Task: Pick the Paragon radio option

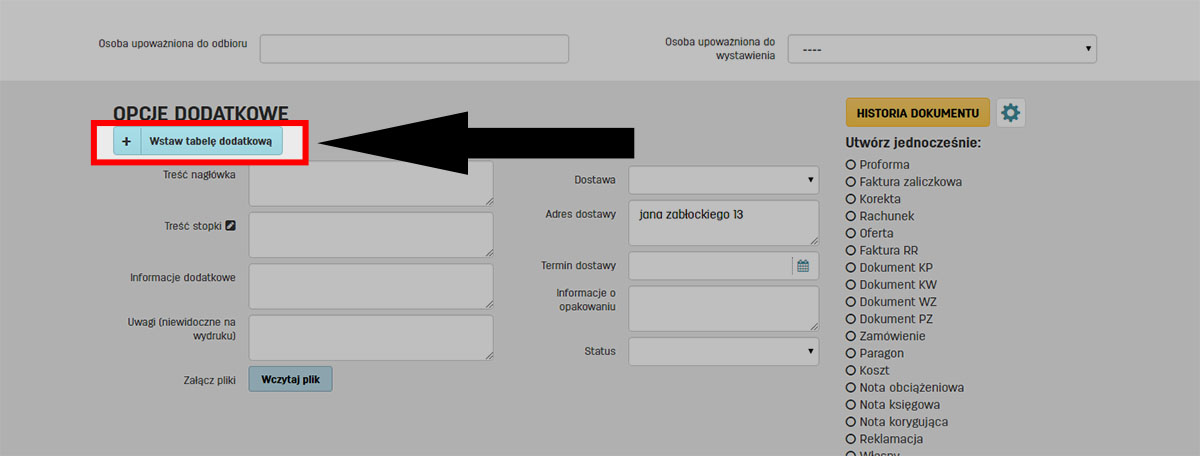Action: [x=851, y=353]
